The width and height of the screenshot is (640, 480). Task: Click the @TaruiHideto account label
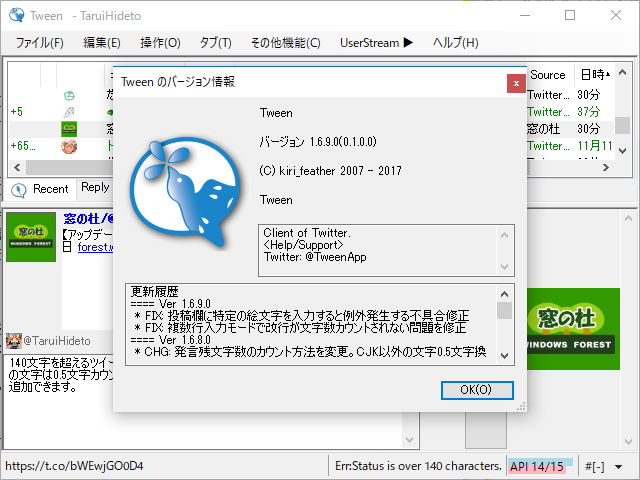(x=57, y=341)
